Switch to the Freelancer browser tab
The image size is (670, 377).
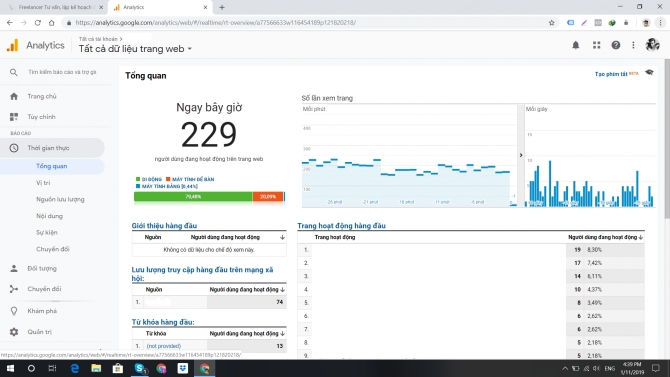tap(55, 7)
